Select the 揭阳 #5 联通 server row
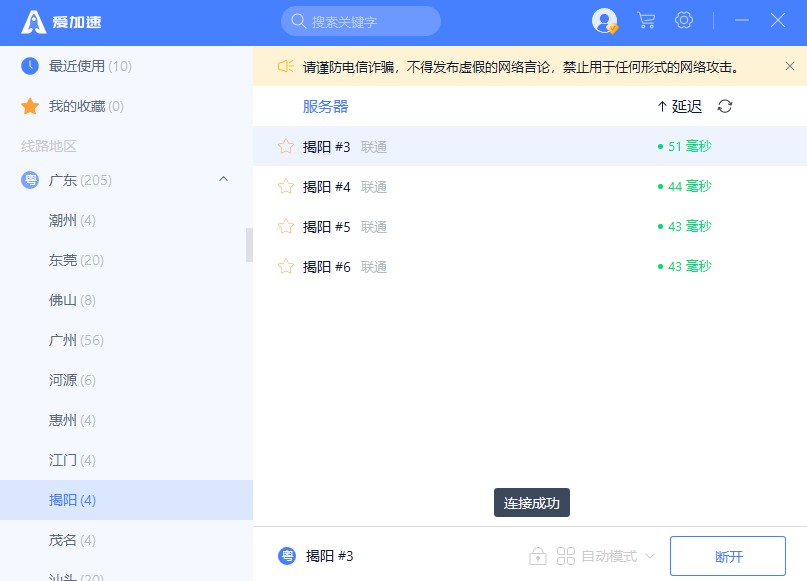 point(530,226)
